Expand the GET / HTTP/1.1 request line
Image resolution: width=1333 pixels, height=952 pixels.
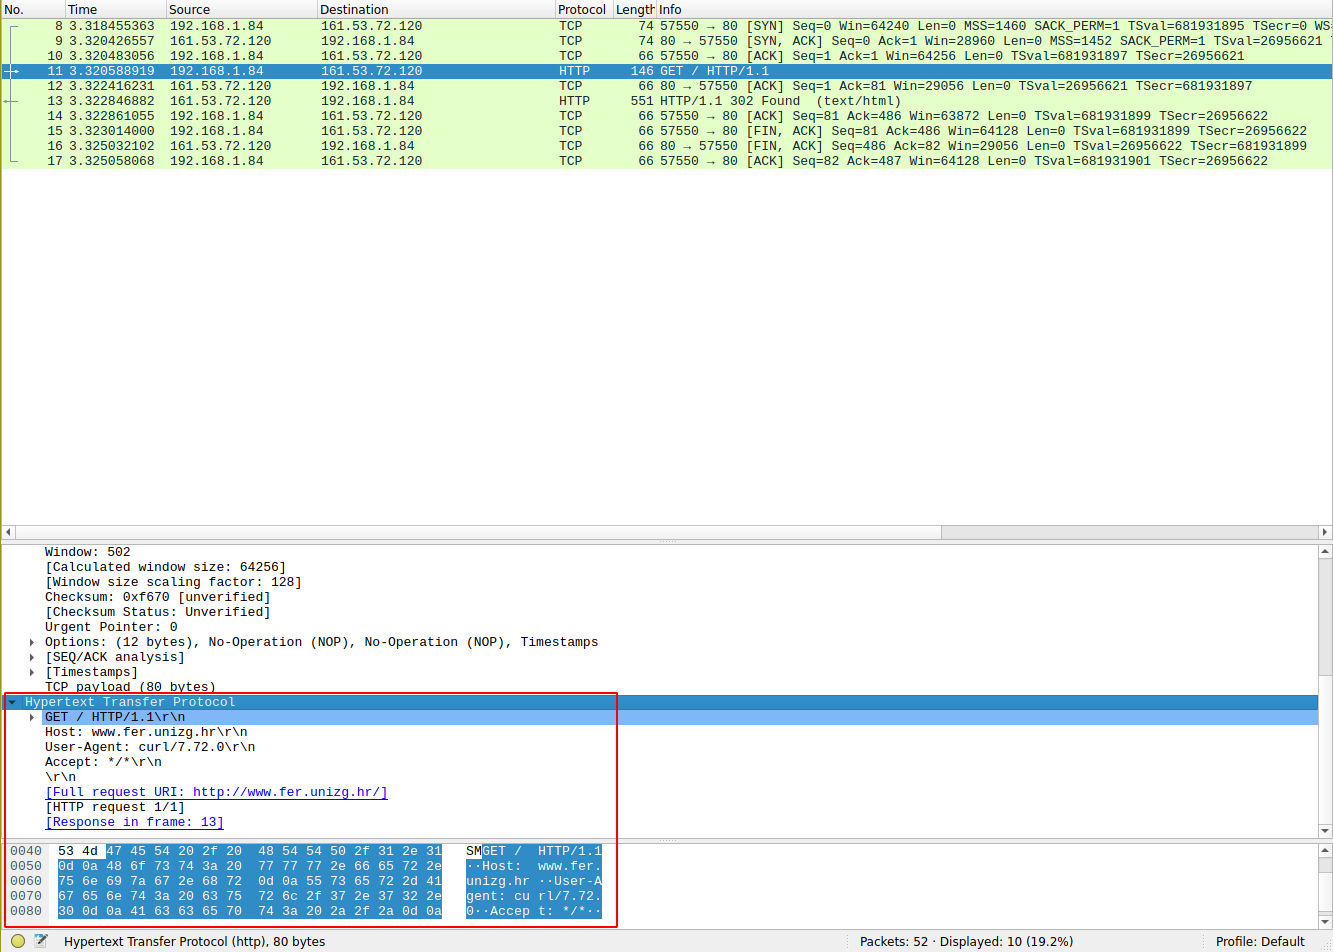(x=32, y=717)
